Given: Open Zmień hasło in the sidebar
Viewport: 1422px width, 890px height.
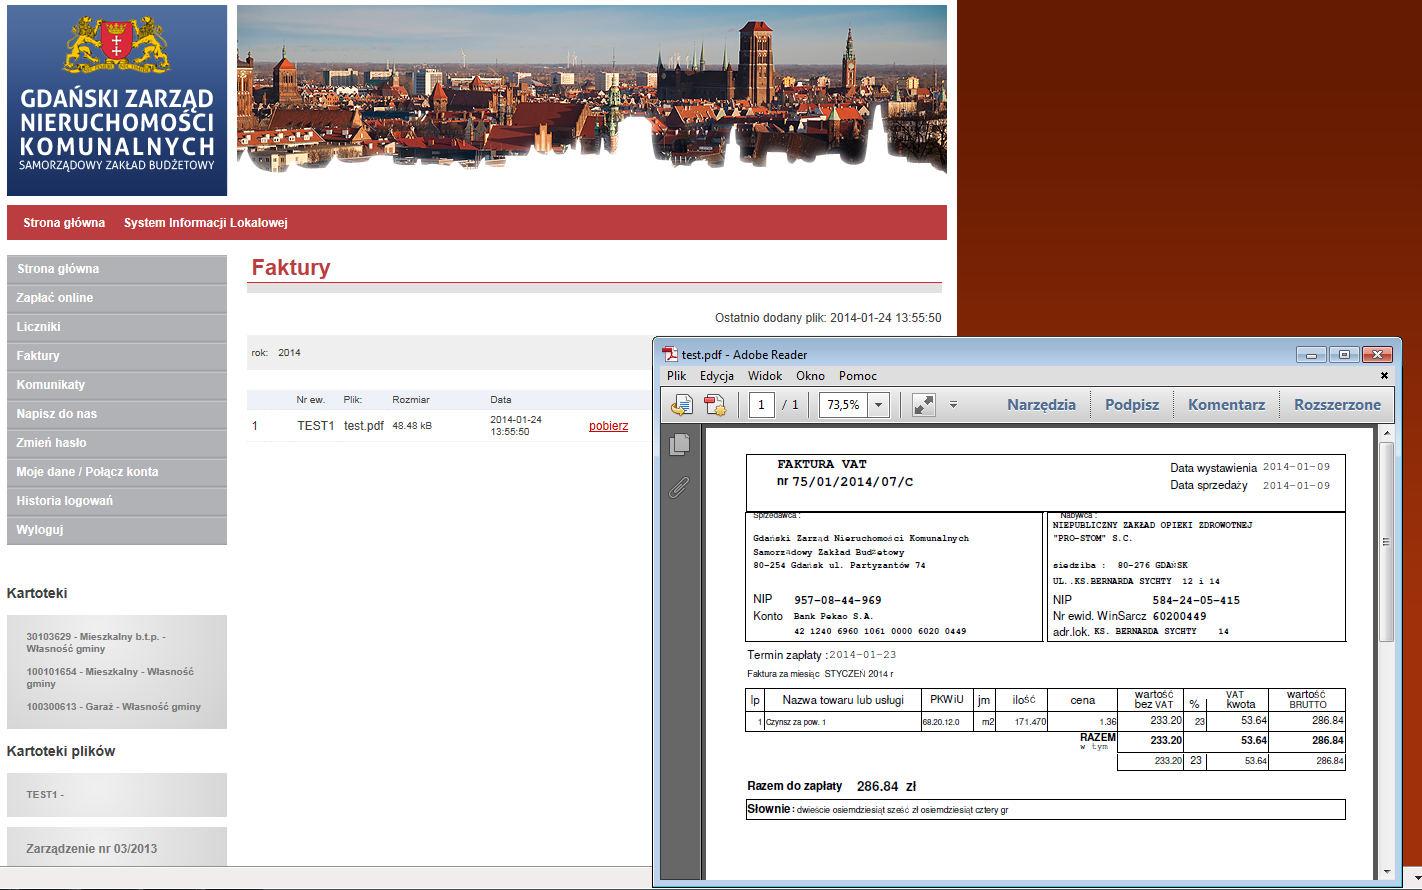Looking at the screenshot, I should click(x=117, y=443).
